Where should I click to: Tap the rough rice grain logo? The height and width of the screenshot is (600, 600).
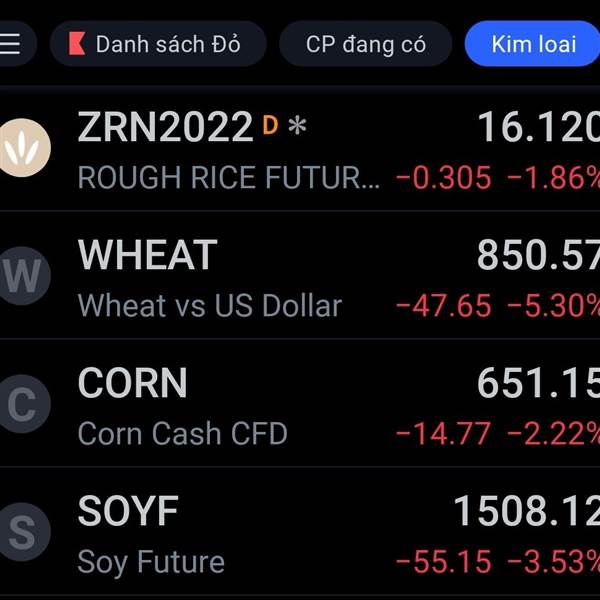click(x=24, y=148)
